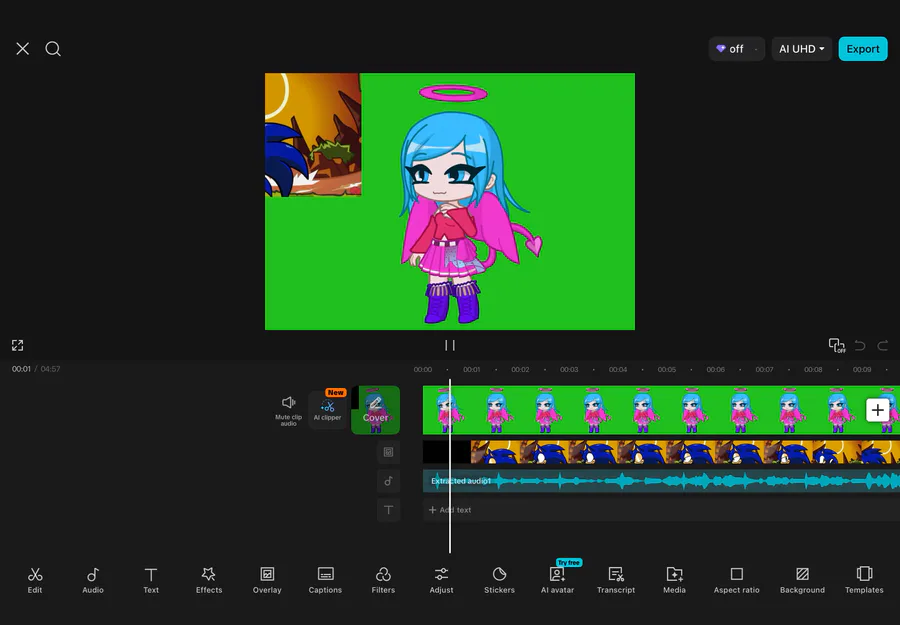900x625 pixels.
Task: Select the Sonic overlay in the preview
Action: (313, 134)
